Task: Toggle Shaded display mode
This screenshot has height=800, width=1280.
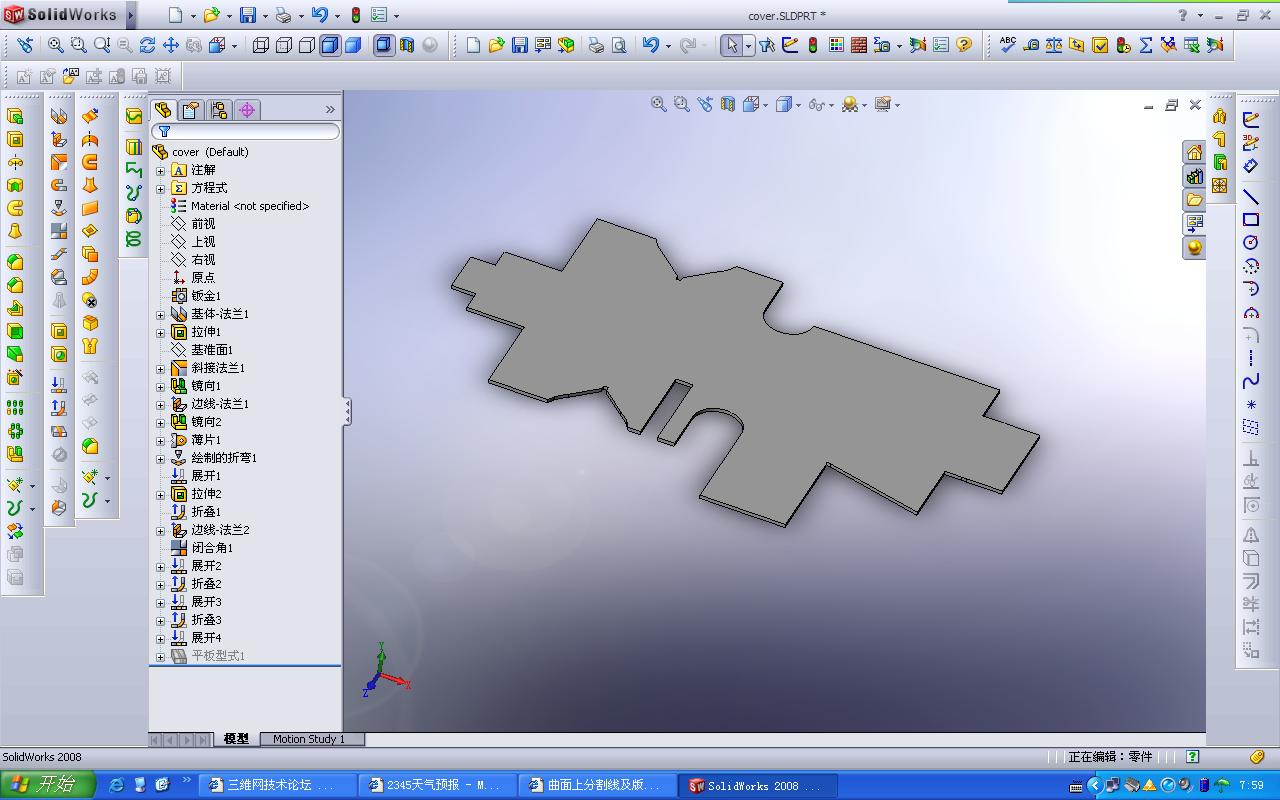Action: pyautogui.click(x=353, y=45)
